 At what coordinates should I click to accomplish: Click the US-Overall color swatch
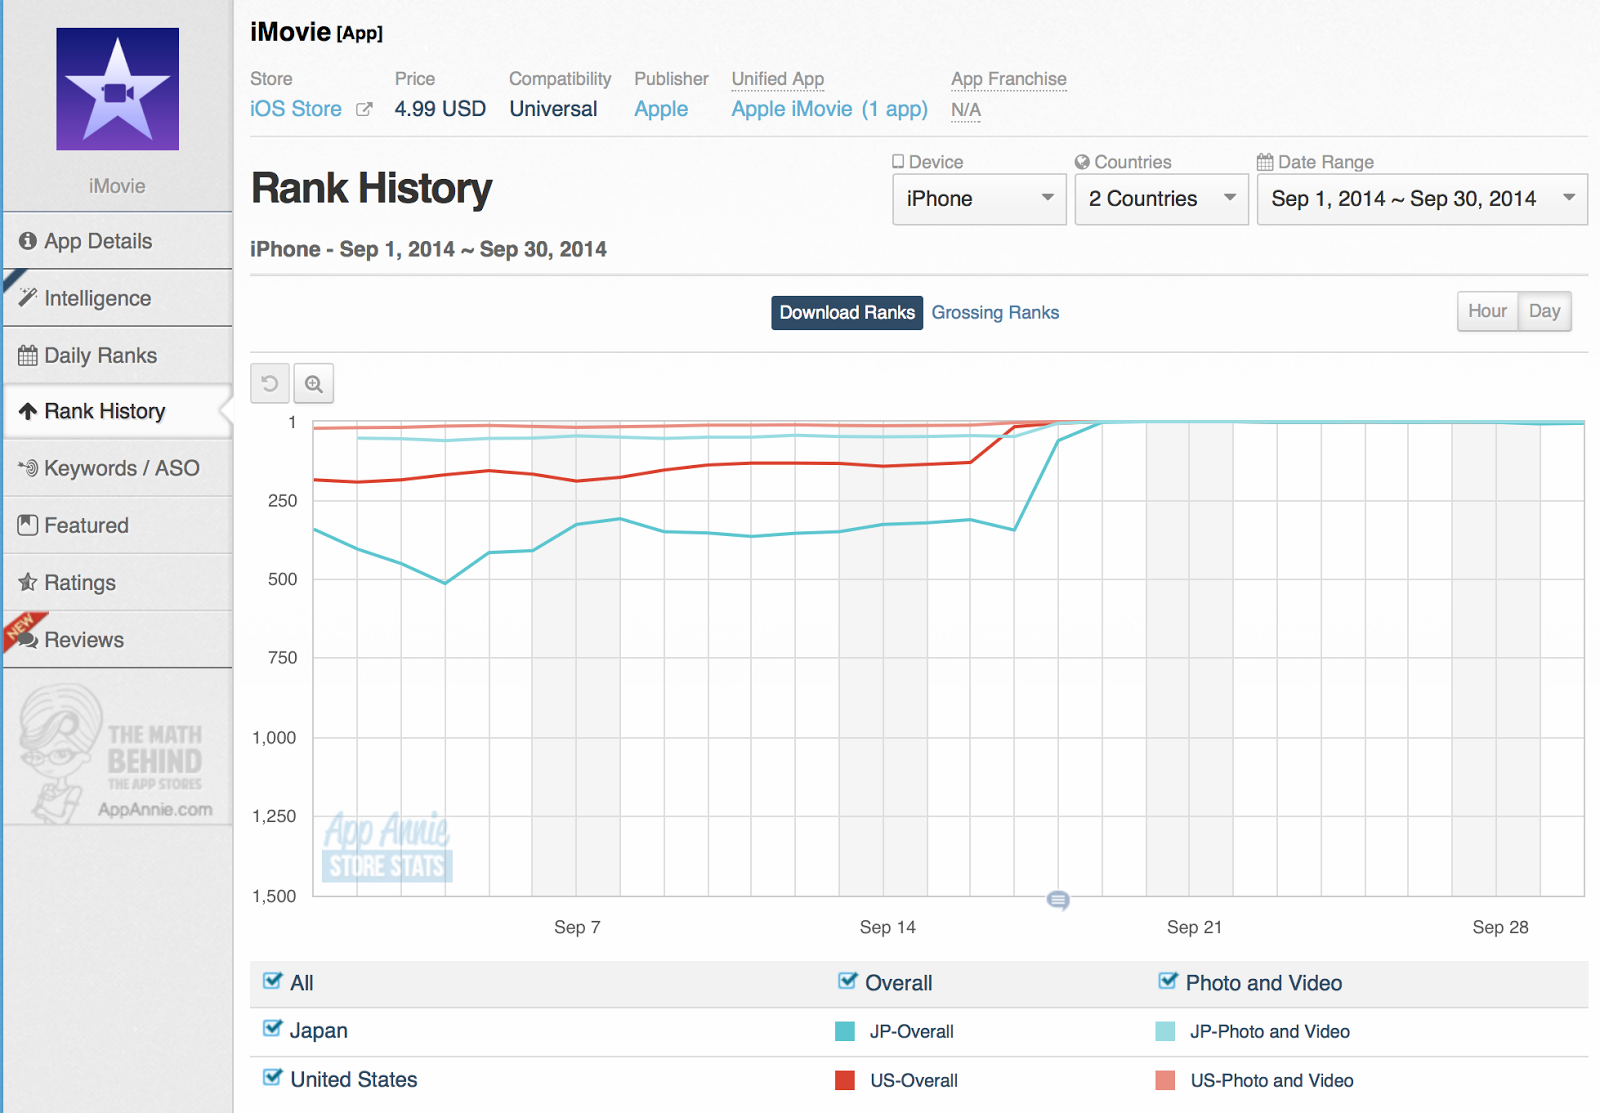pos(845,1080)
